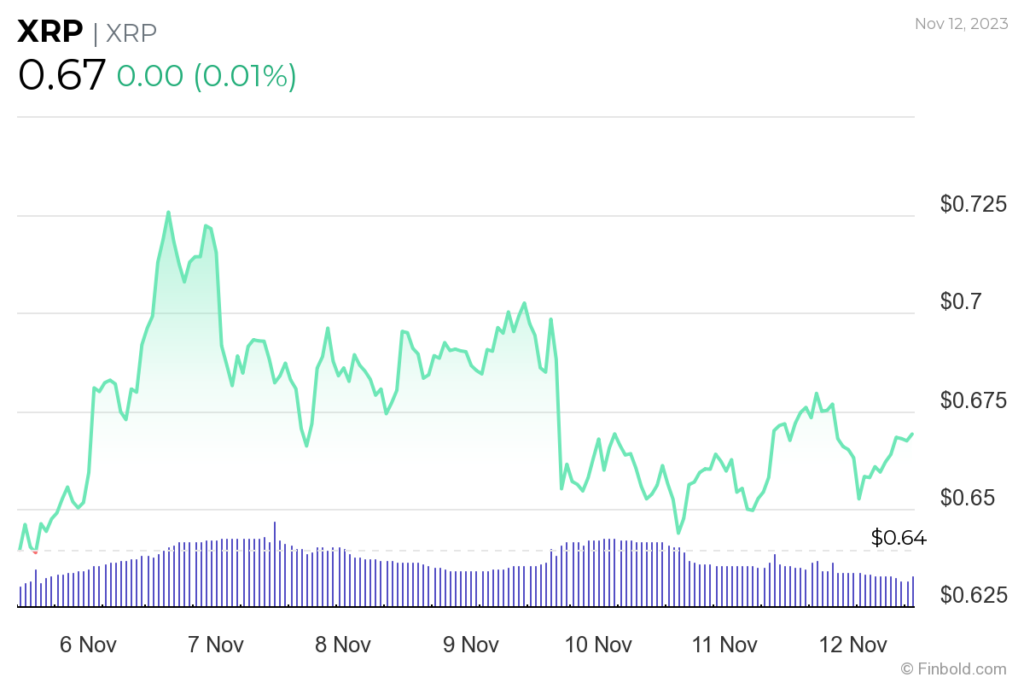Click the © Finbold.com credit
This screenshot has width=1024, height=683.
pos(953,669)
